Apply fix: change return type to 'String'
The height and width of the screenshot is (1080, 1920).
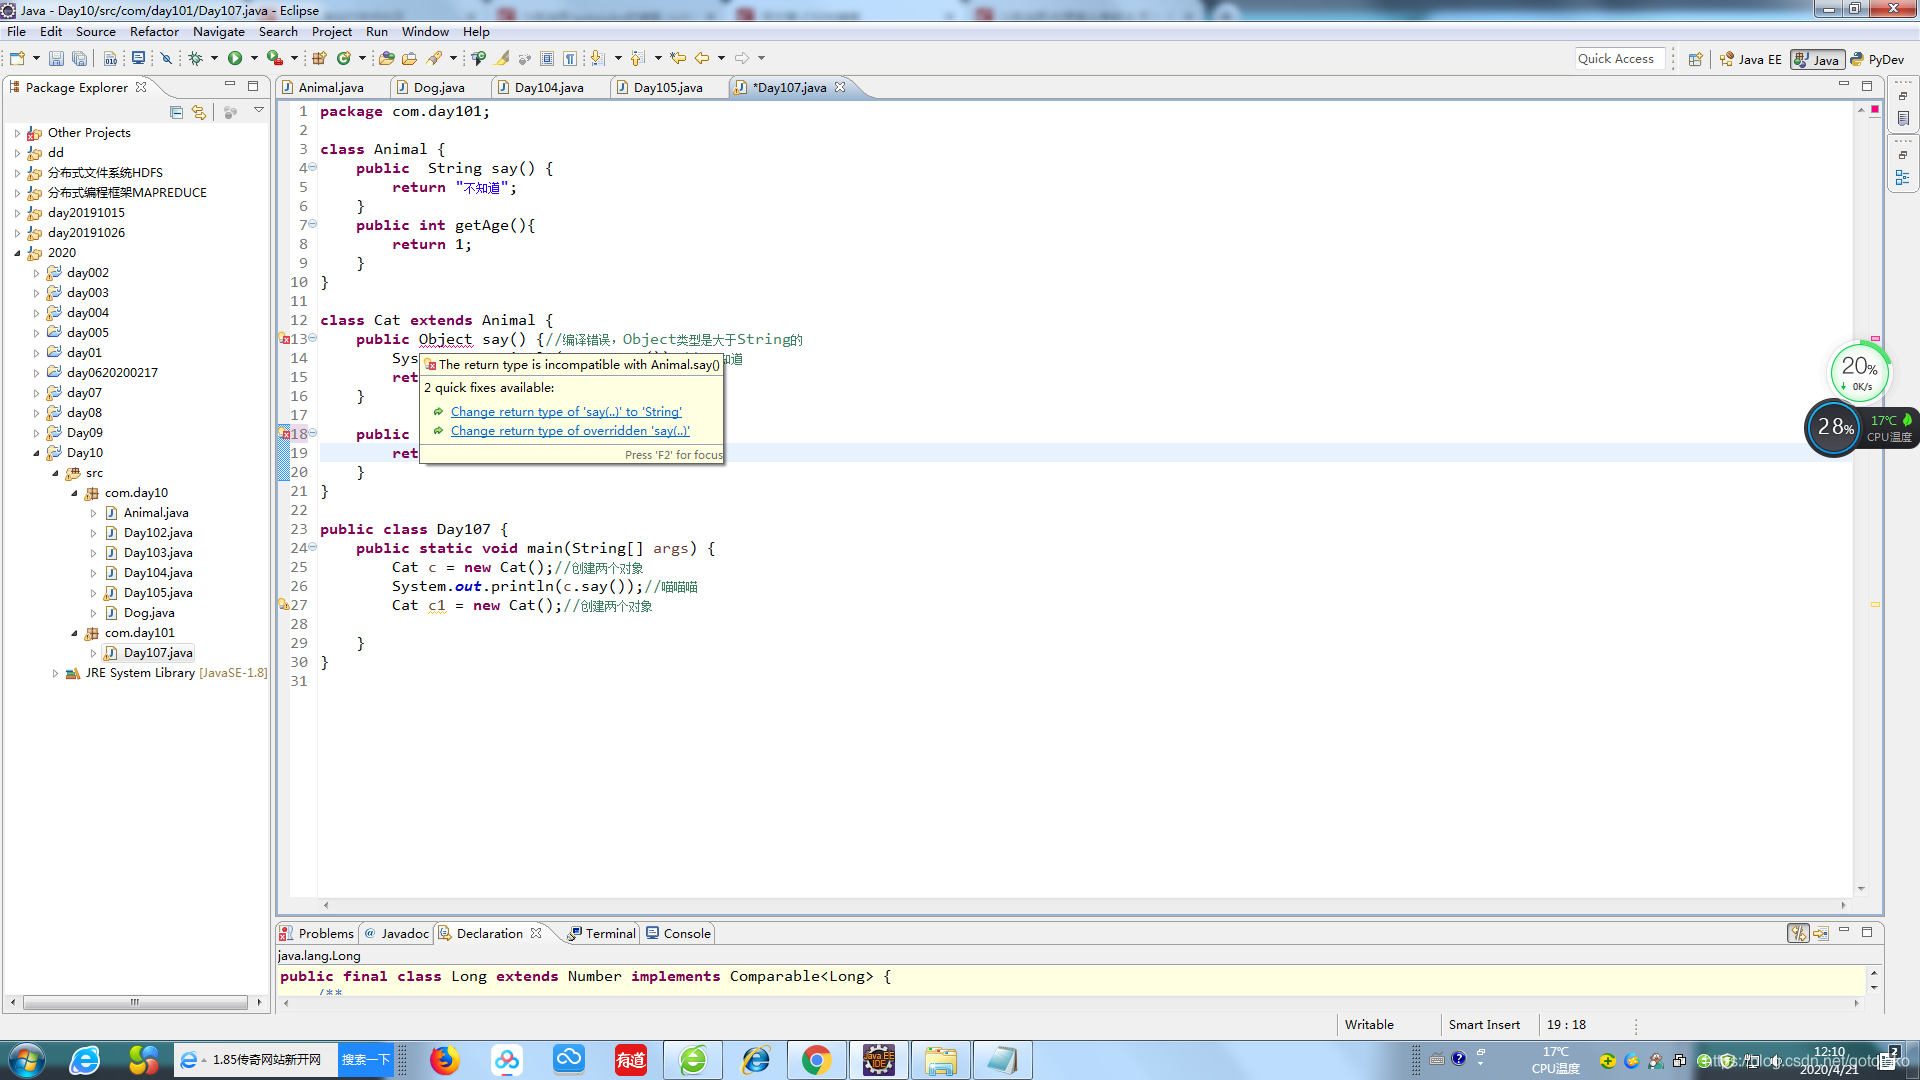click(x=566, y=411)
